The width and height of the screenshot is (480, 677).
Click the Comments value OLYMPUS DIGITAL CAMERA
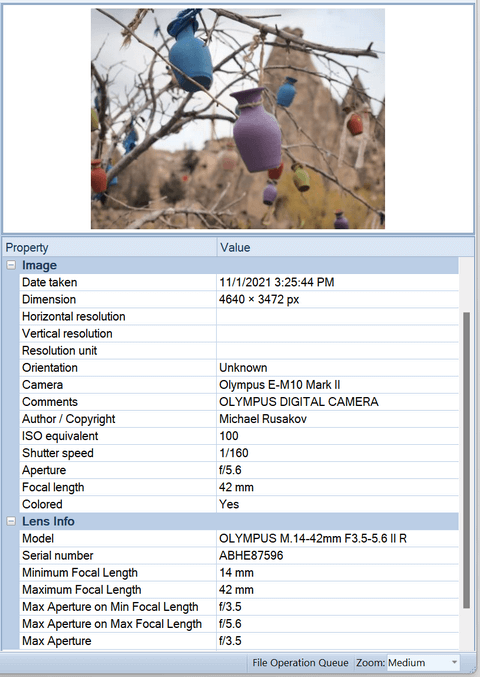(299, 402)
